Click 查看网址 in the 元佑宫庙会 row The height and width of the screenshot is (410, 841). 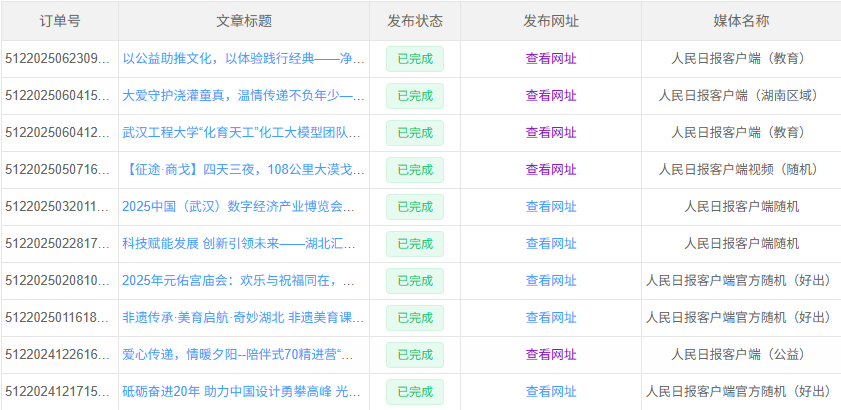[551, 281]
